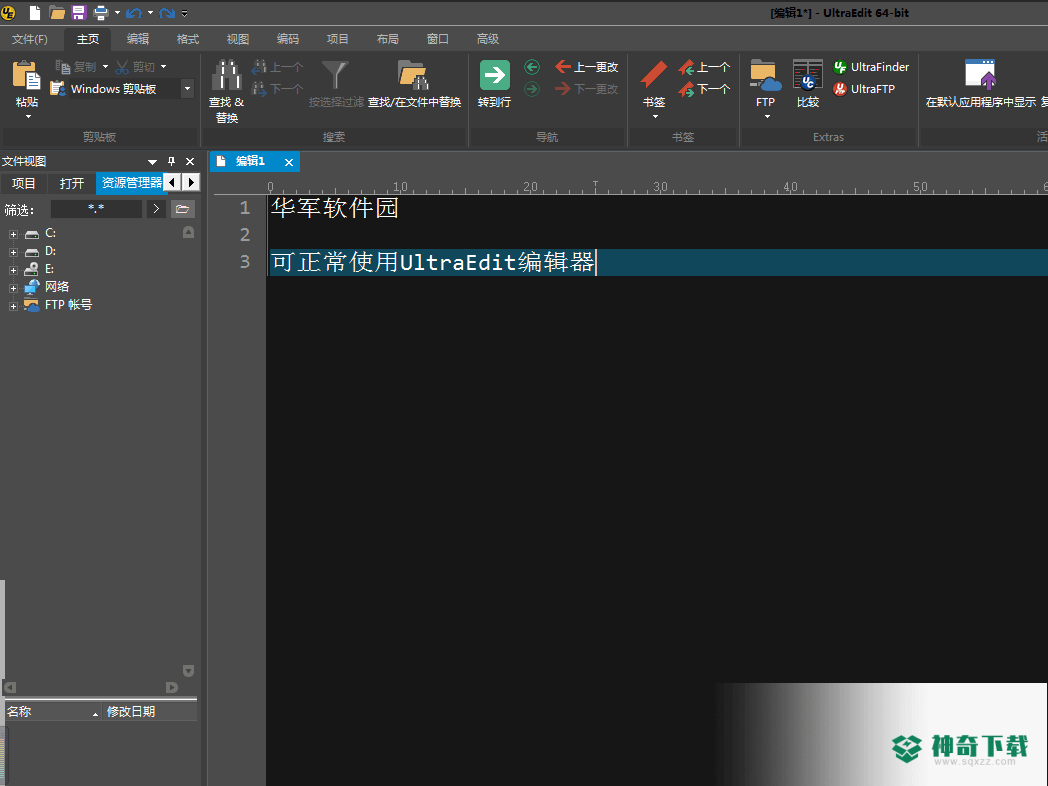Expand the C: drive node
The width and height of the screenshot is (1048, 786).
13,235
